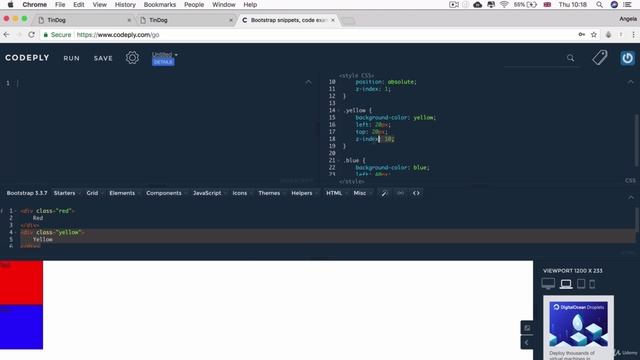640x360 pixels.
Task: Click the DigitalOcean Droplets ad image
Action: [x=578, y=324]
